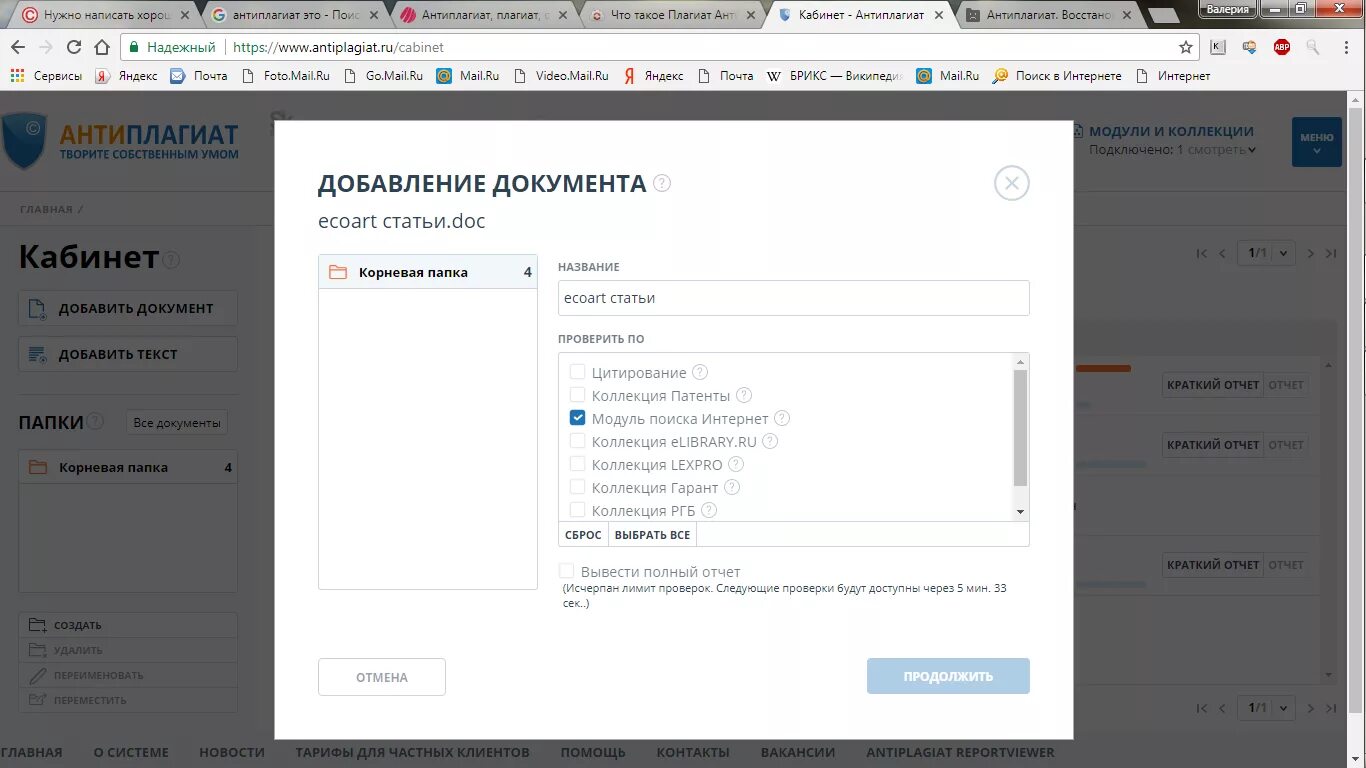
Task: Click the Продолжить button
Action: 948,676
